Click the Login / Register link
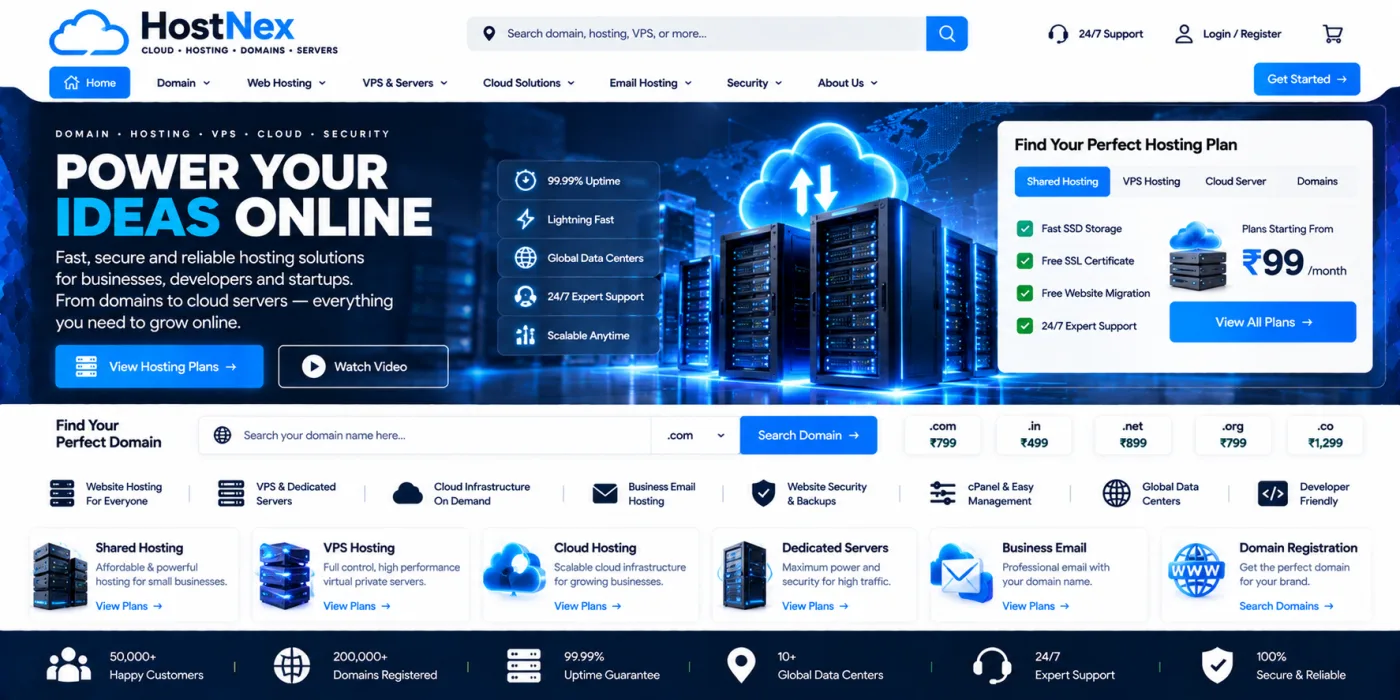Screen dimensions: 1400x700 click(1242, 34)
